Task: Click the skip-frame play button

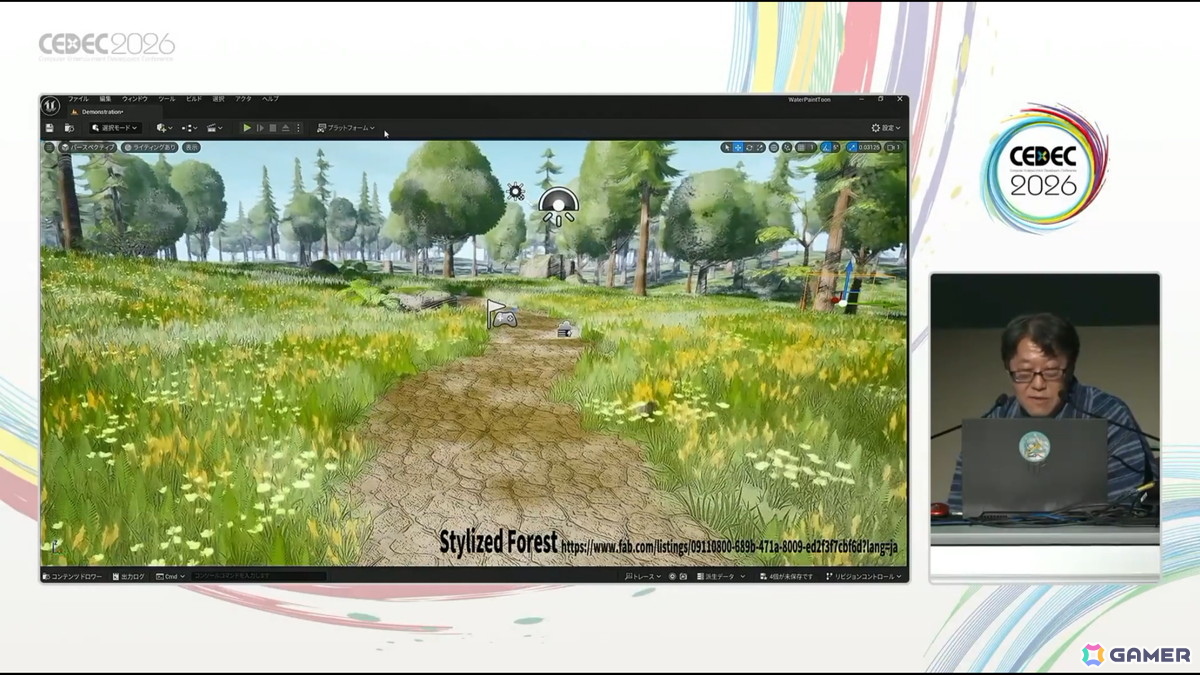Action: click(260, 128)
